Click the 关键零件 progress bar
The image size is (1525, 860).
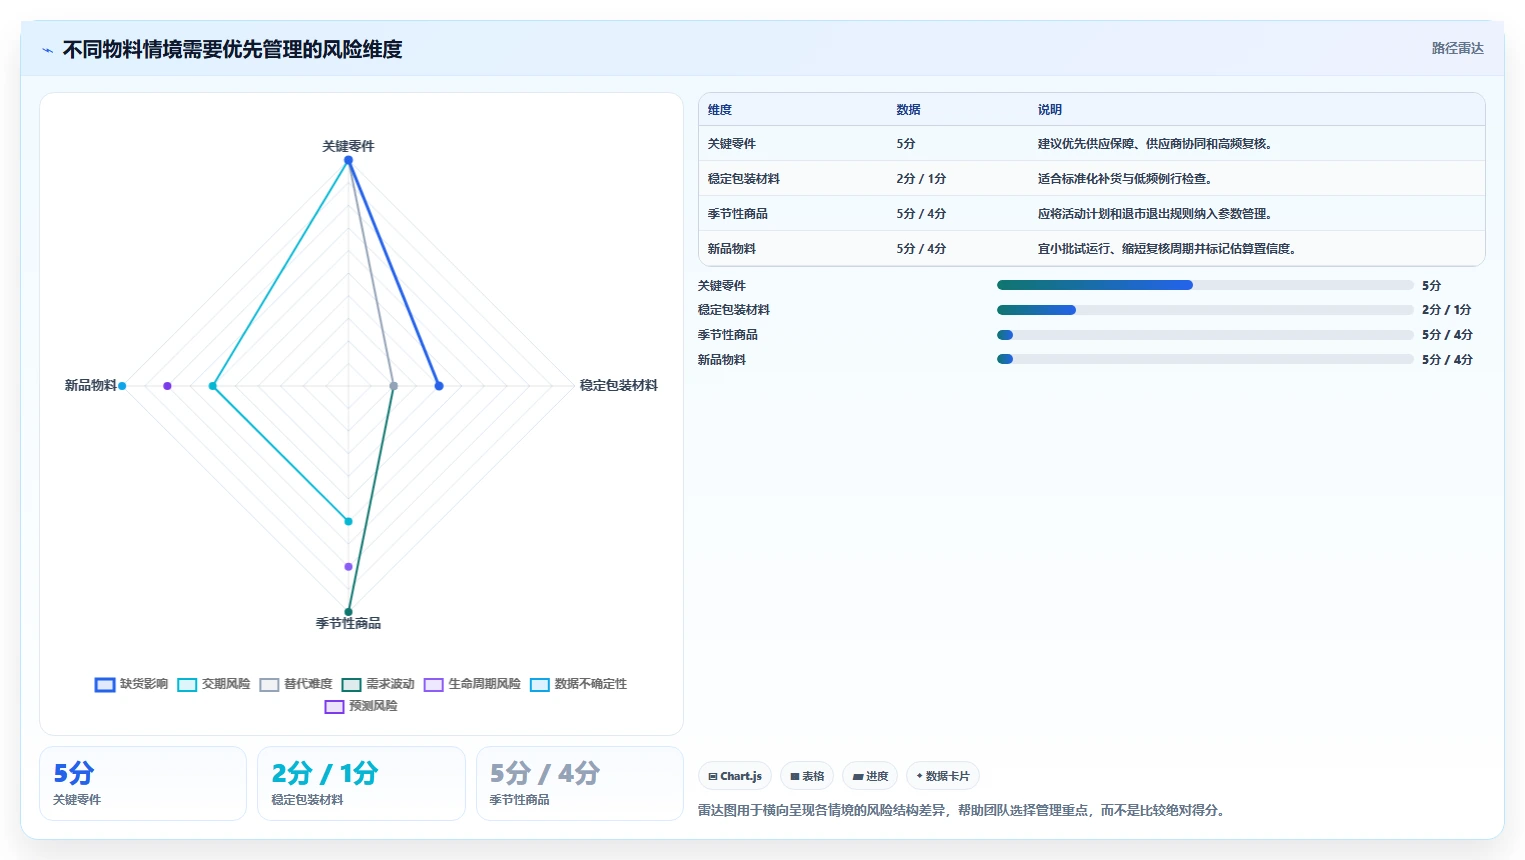pyautogui.click(x=1205, y=285)
